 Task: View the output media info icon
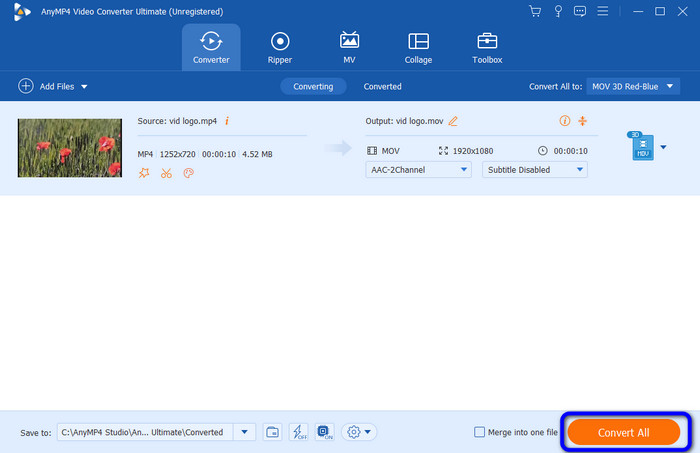coord(565,121)
